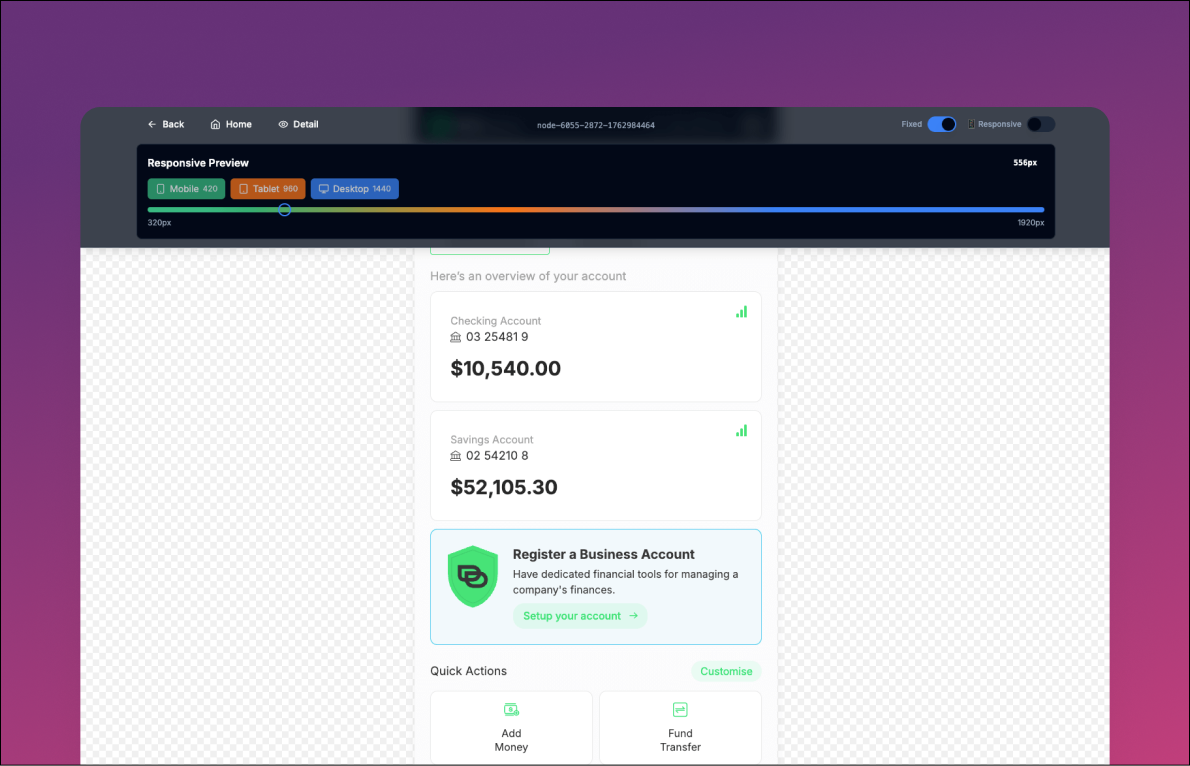Screen dimensions: 1190x766
Task: Click the arrow in Setup your account
Action: pyautogui.click(x=633, y=616)
